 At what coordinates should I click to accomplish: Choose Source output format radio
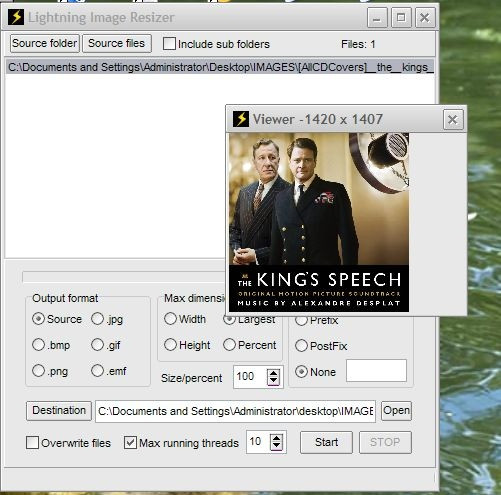click(39, 319)
